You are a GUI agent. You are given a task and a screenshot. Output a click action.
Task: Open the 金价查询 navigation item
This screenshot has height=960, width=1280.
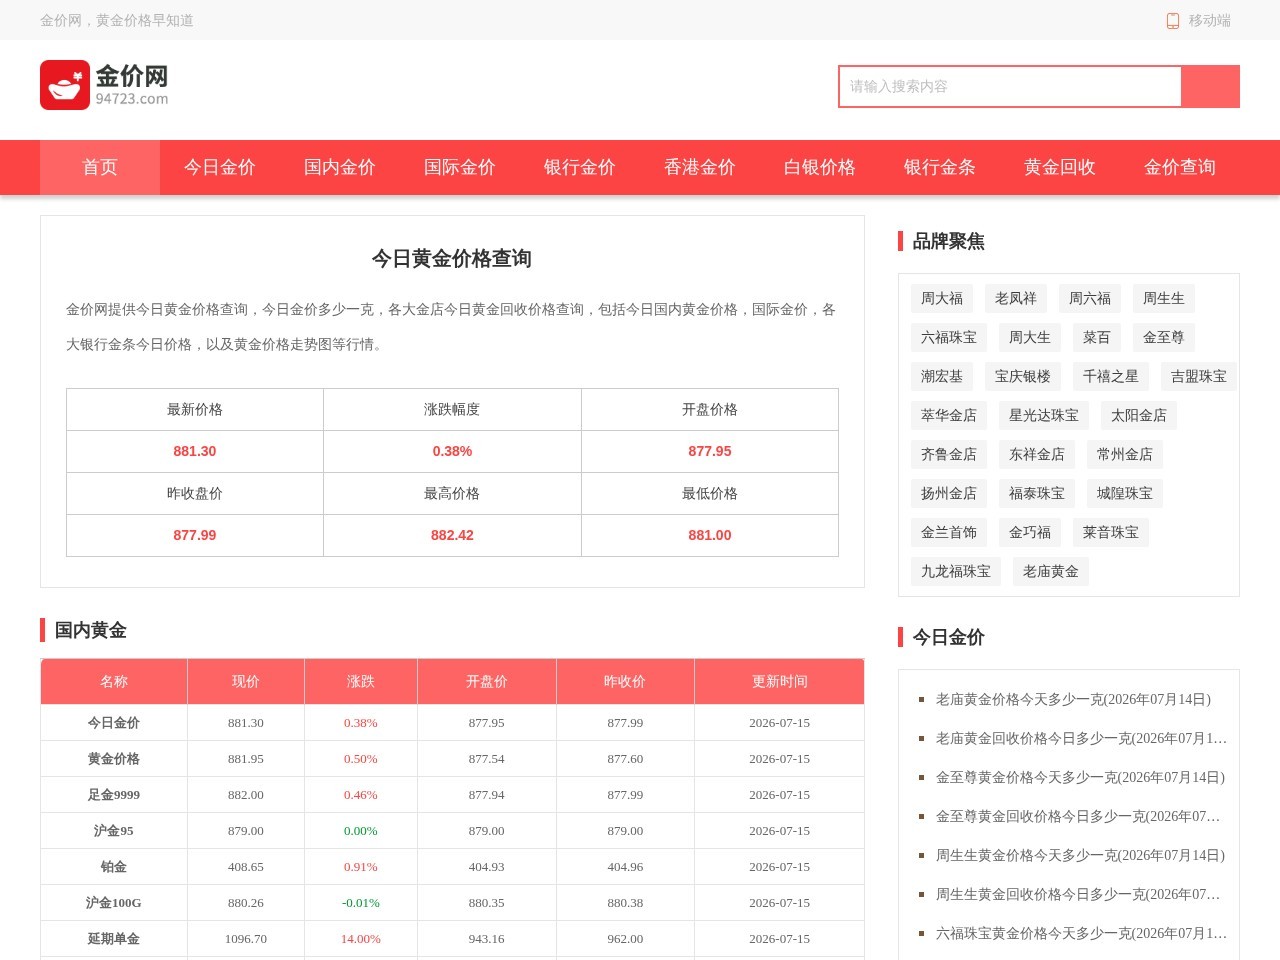coord(1180,167)
